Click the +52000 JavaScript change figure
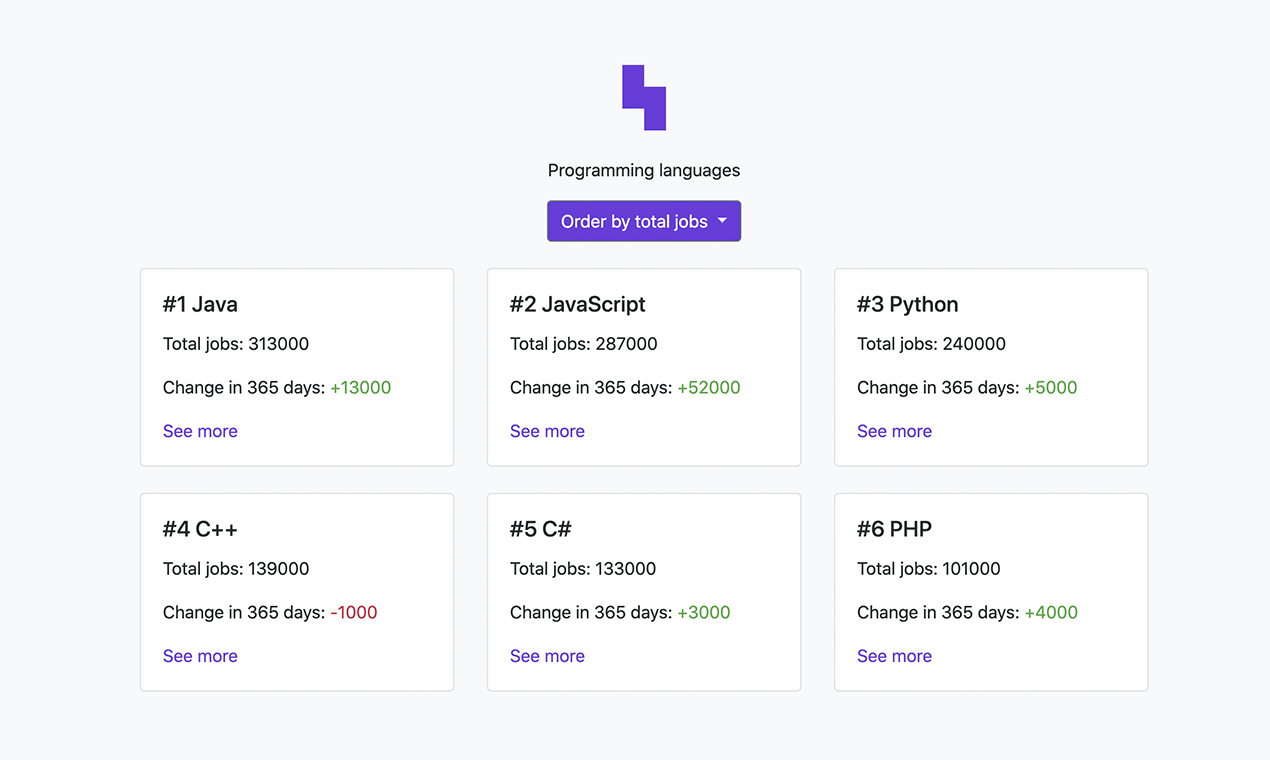Viewport: 1270px width, 760px height. tap(708, 388)
